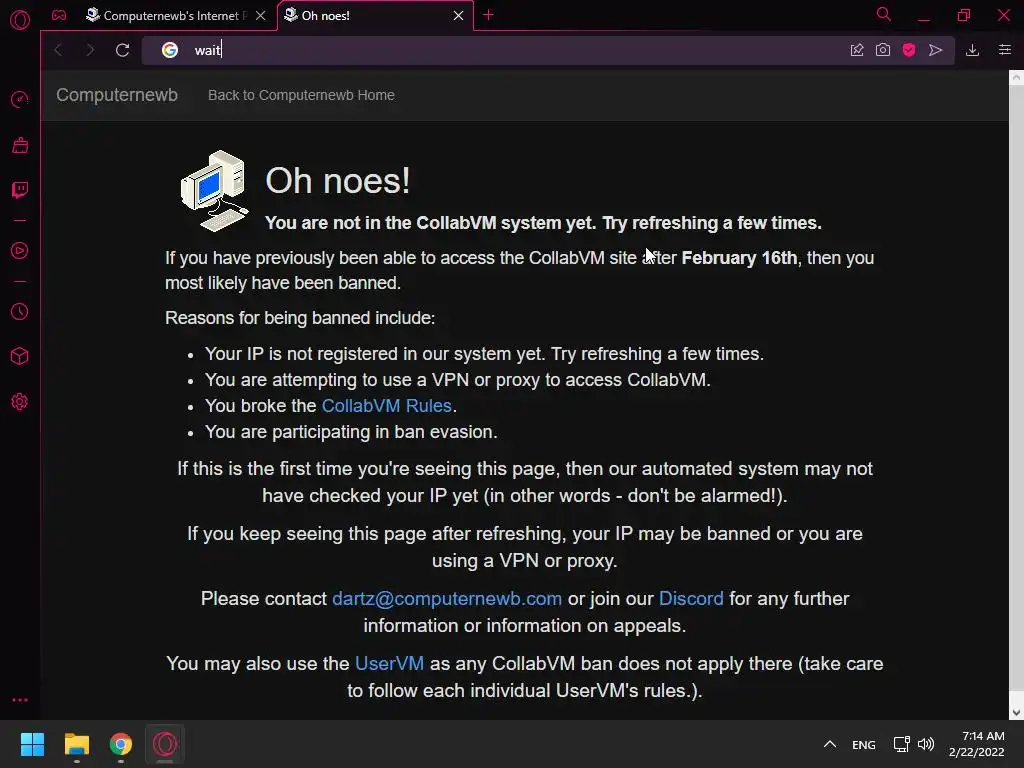This screenshot has height=768, width=1024.
Task: Open the Player sidebar icon
Action: [20, 251]
